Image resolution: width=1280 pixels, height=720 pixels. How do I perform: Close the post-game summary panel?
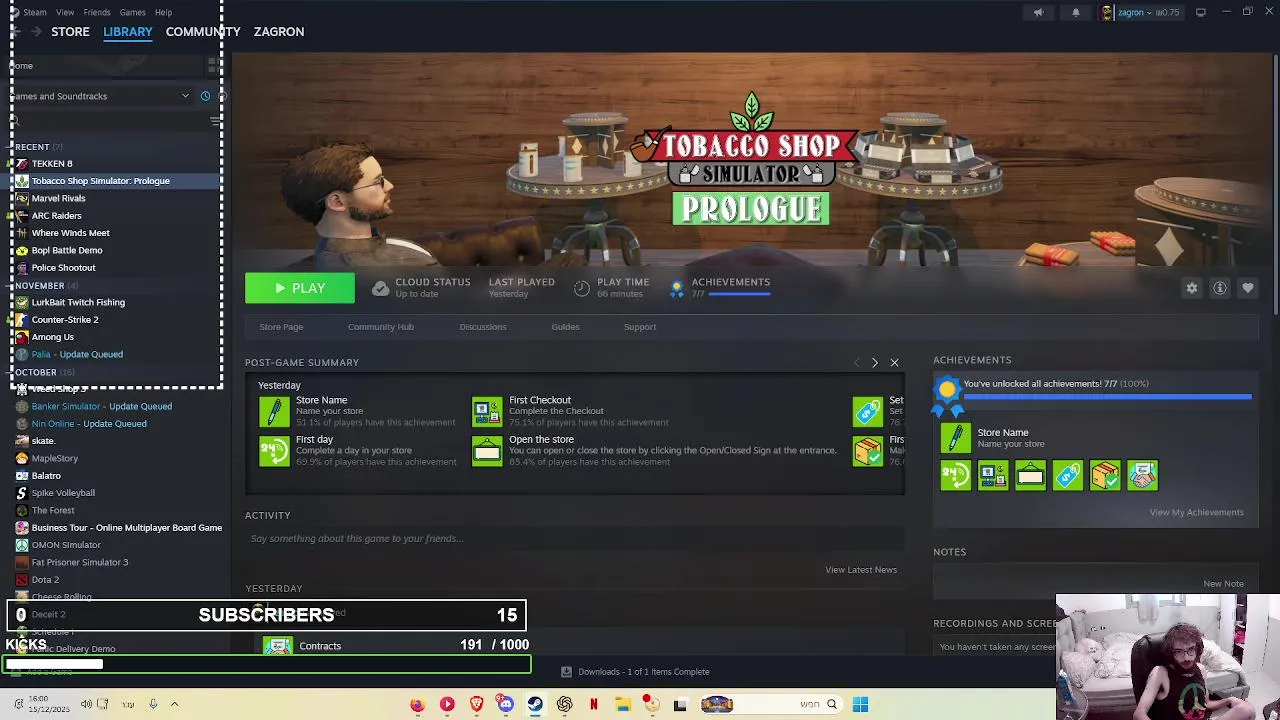pyautogui.click(x=894, y=363)
